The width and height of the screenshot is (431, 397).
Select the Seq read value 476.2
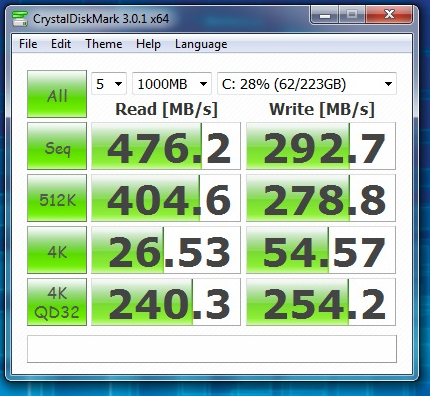point(166,146)
